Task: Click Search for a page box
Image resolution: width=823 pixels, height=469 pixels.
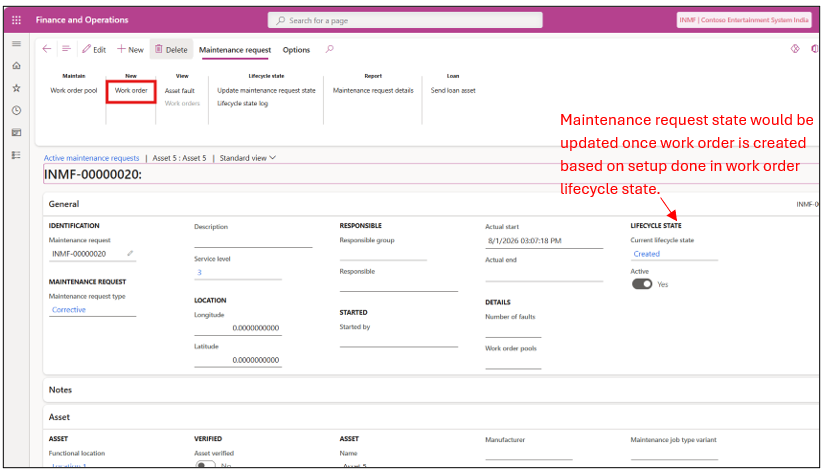Action: [405, 20]
